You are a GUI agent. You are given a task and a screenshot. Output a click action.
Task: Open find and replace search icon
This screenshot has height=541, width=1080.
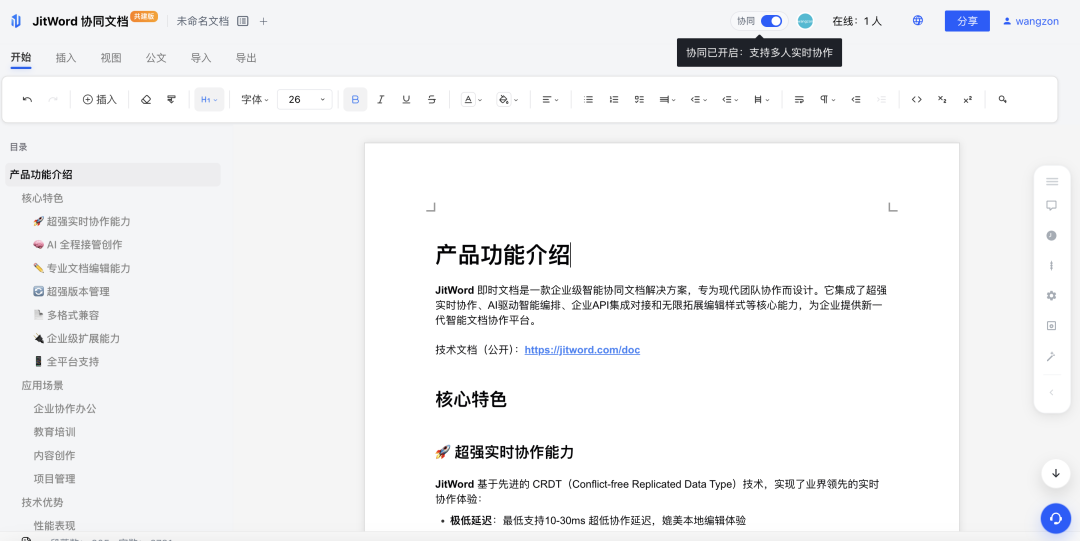click(x=1003, y=99)
